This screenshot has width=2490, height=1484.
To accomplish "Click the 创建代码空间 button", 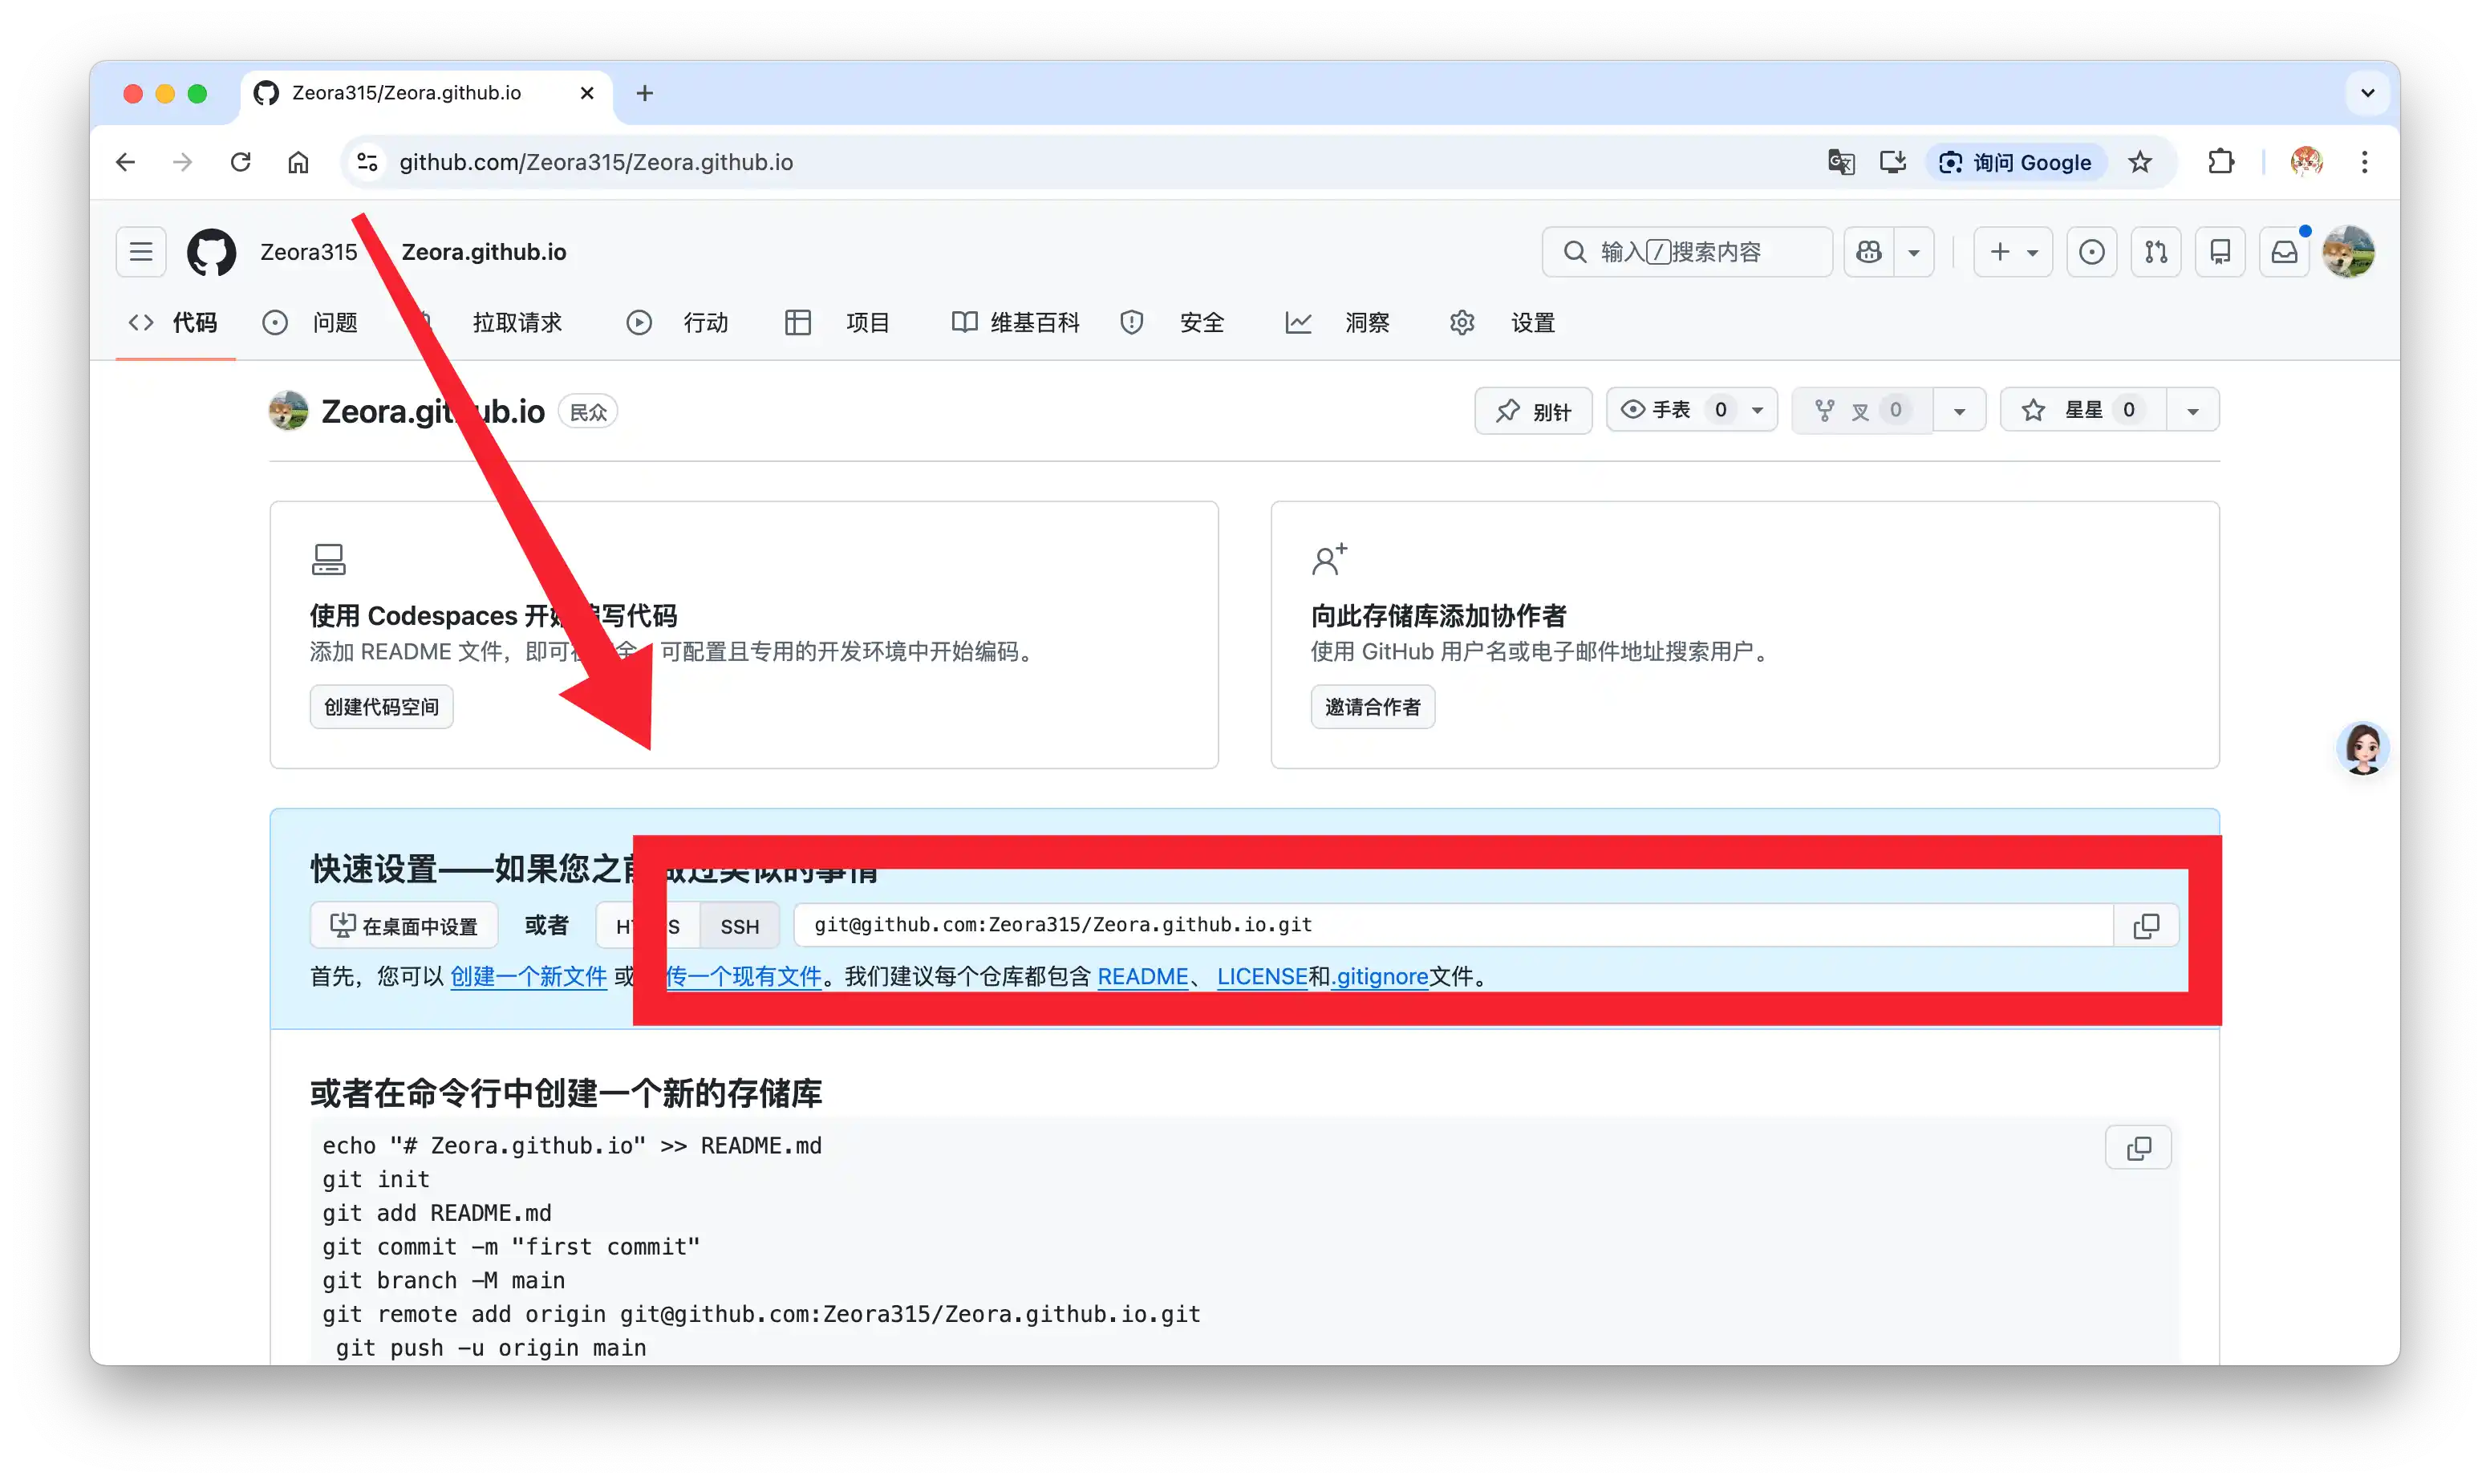I will point(381,707).
